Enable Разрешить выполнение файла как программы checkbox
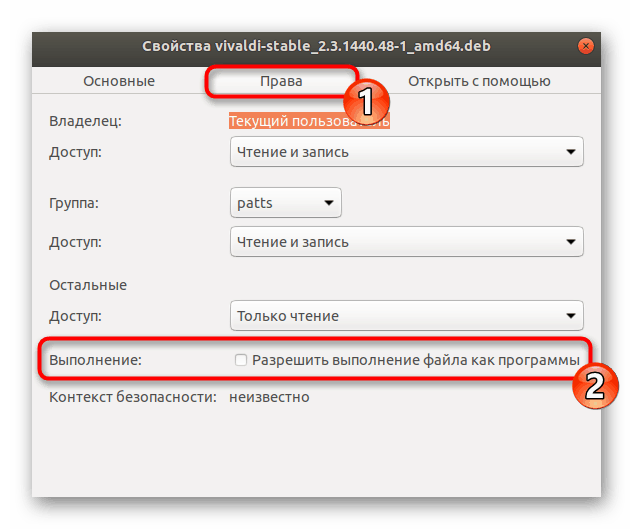Screen dimensions: 633x529 pyautogui.click(x=241, y=360)
